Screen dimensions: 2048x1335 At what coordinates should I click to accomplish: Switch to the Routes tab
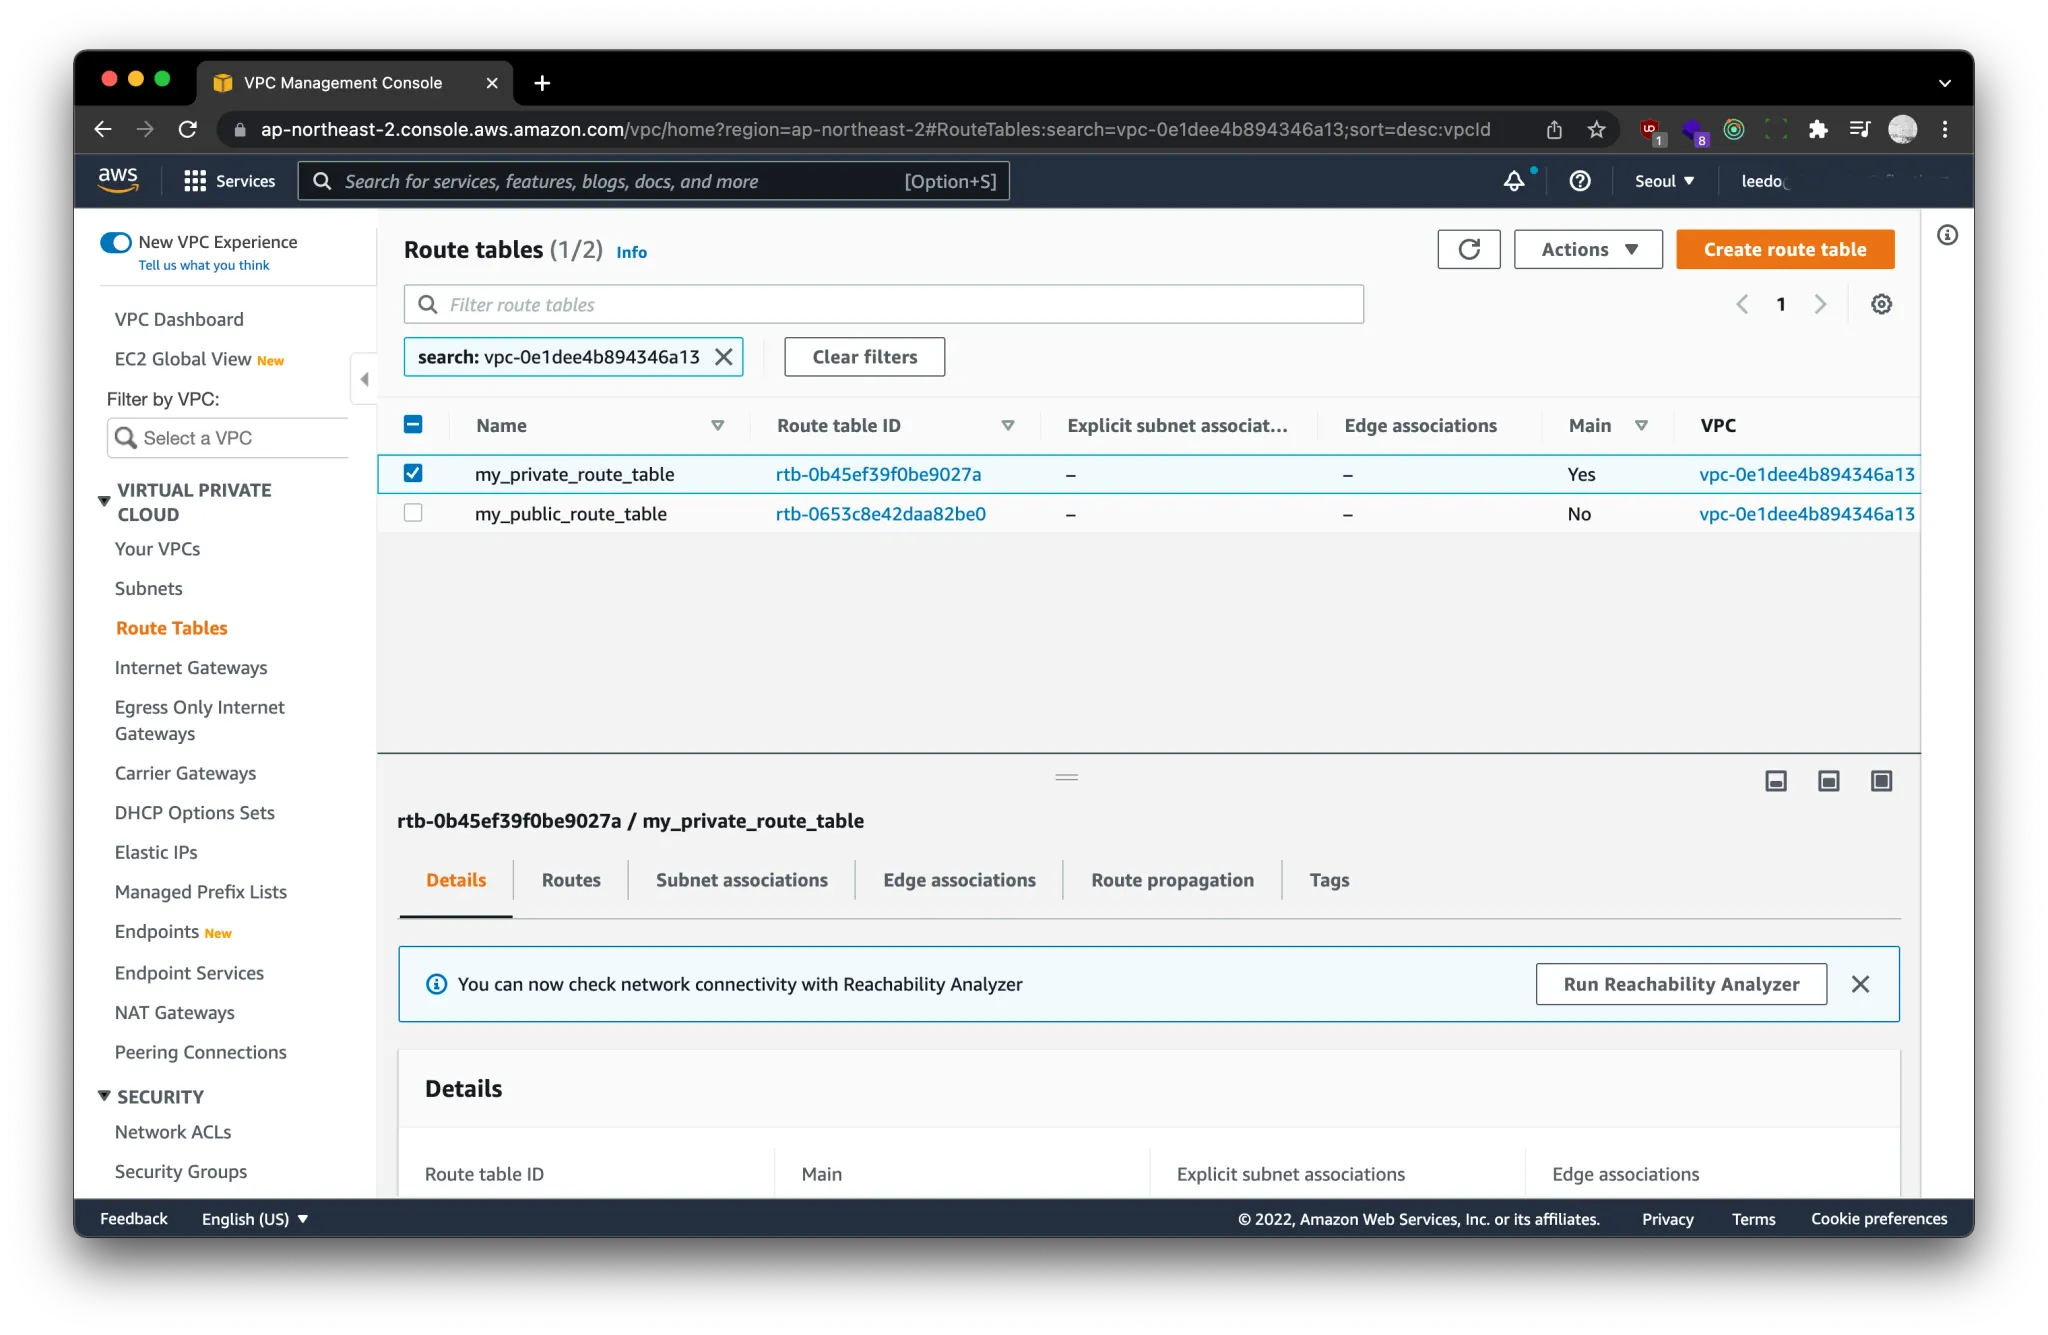[x=571, y=880]
